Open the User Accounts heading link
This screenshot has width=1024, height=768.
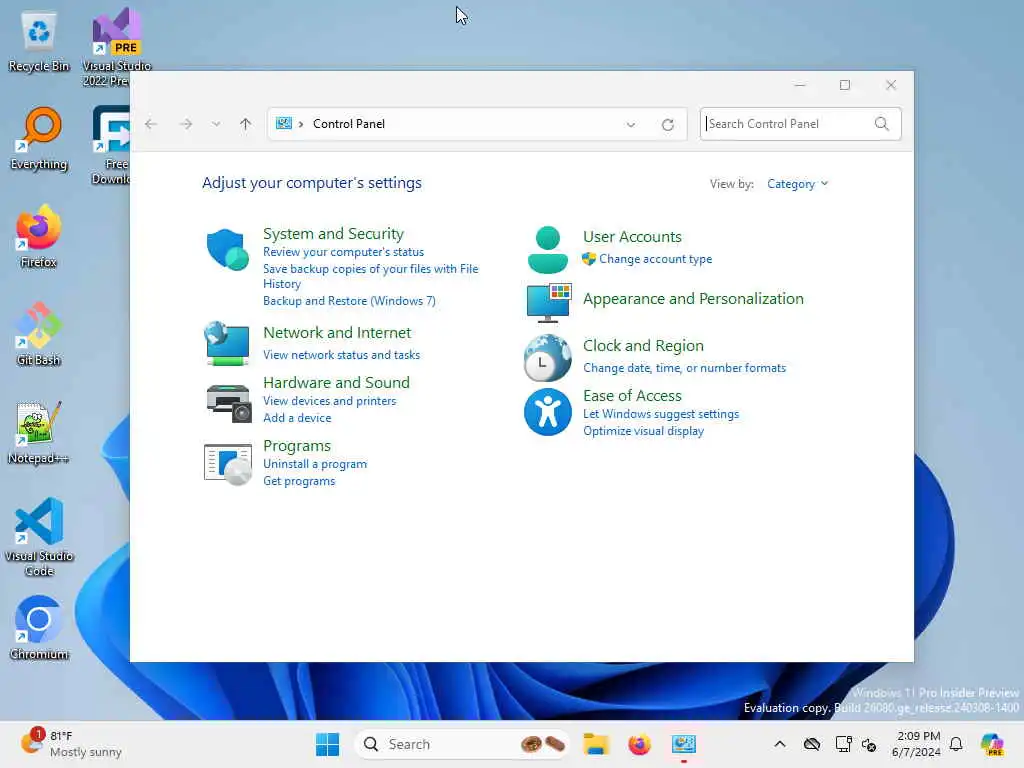click(632, 237)
